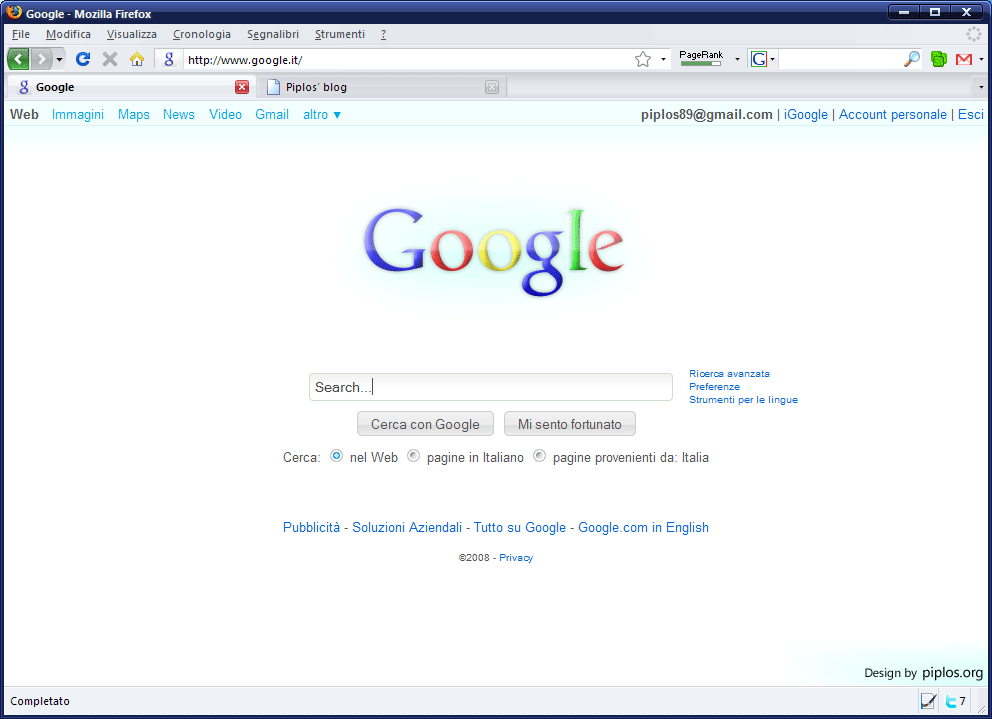Close the Google tab with red X
Viewport: 992px width, 719px height.
click(242, 87)
